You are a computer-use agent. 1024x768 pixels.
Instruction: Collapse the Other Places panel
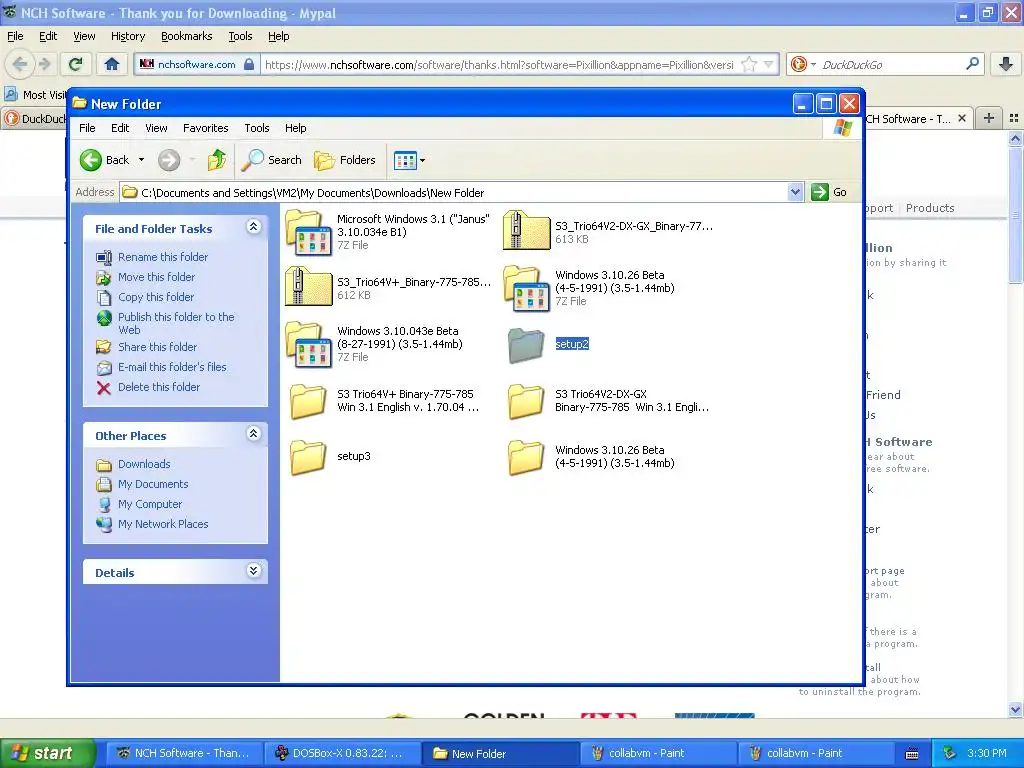click(253, 434)
